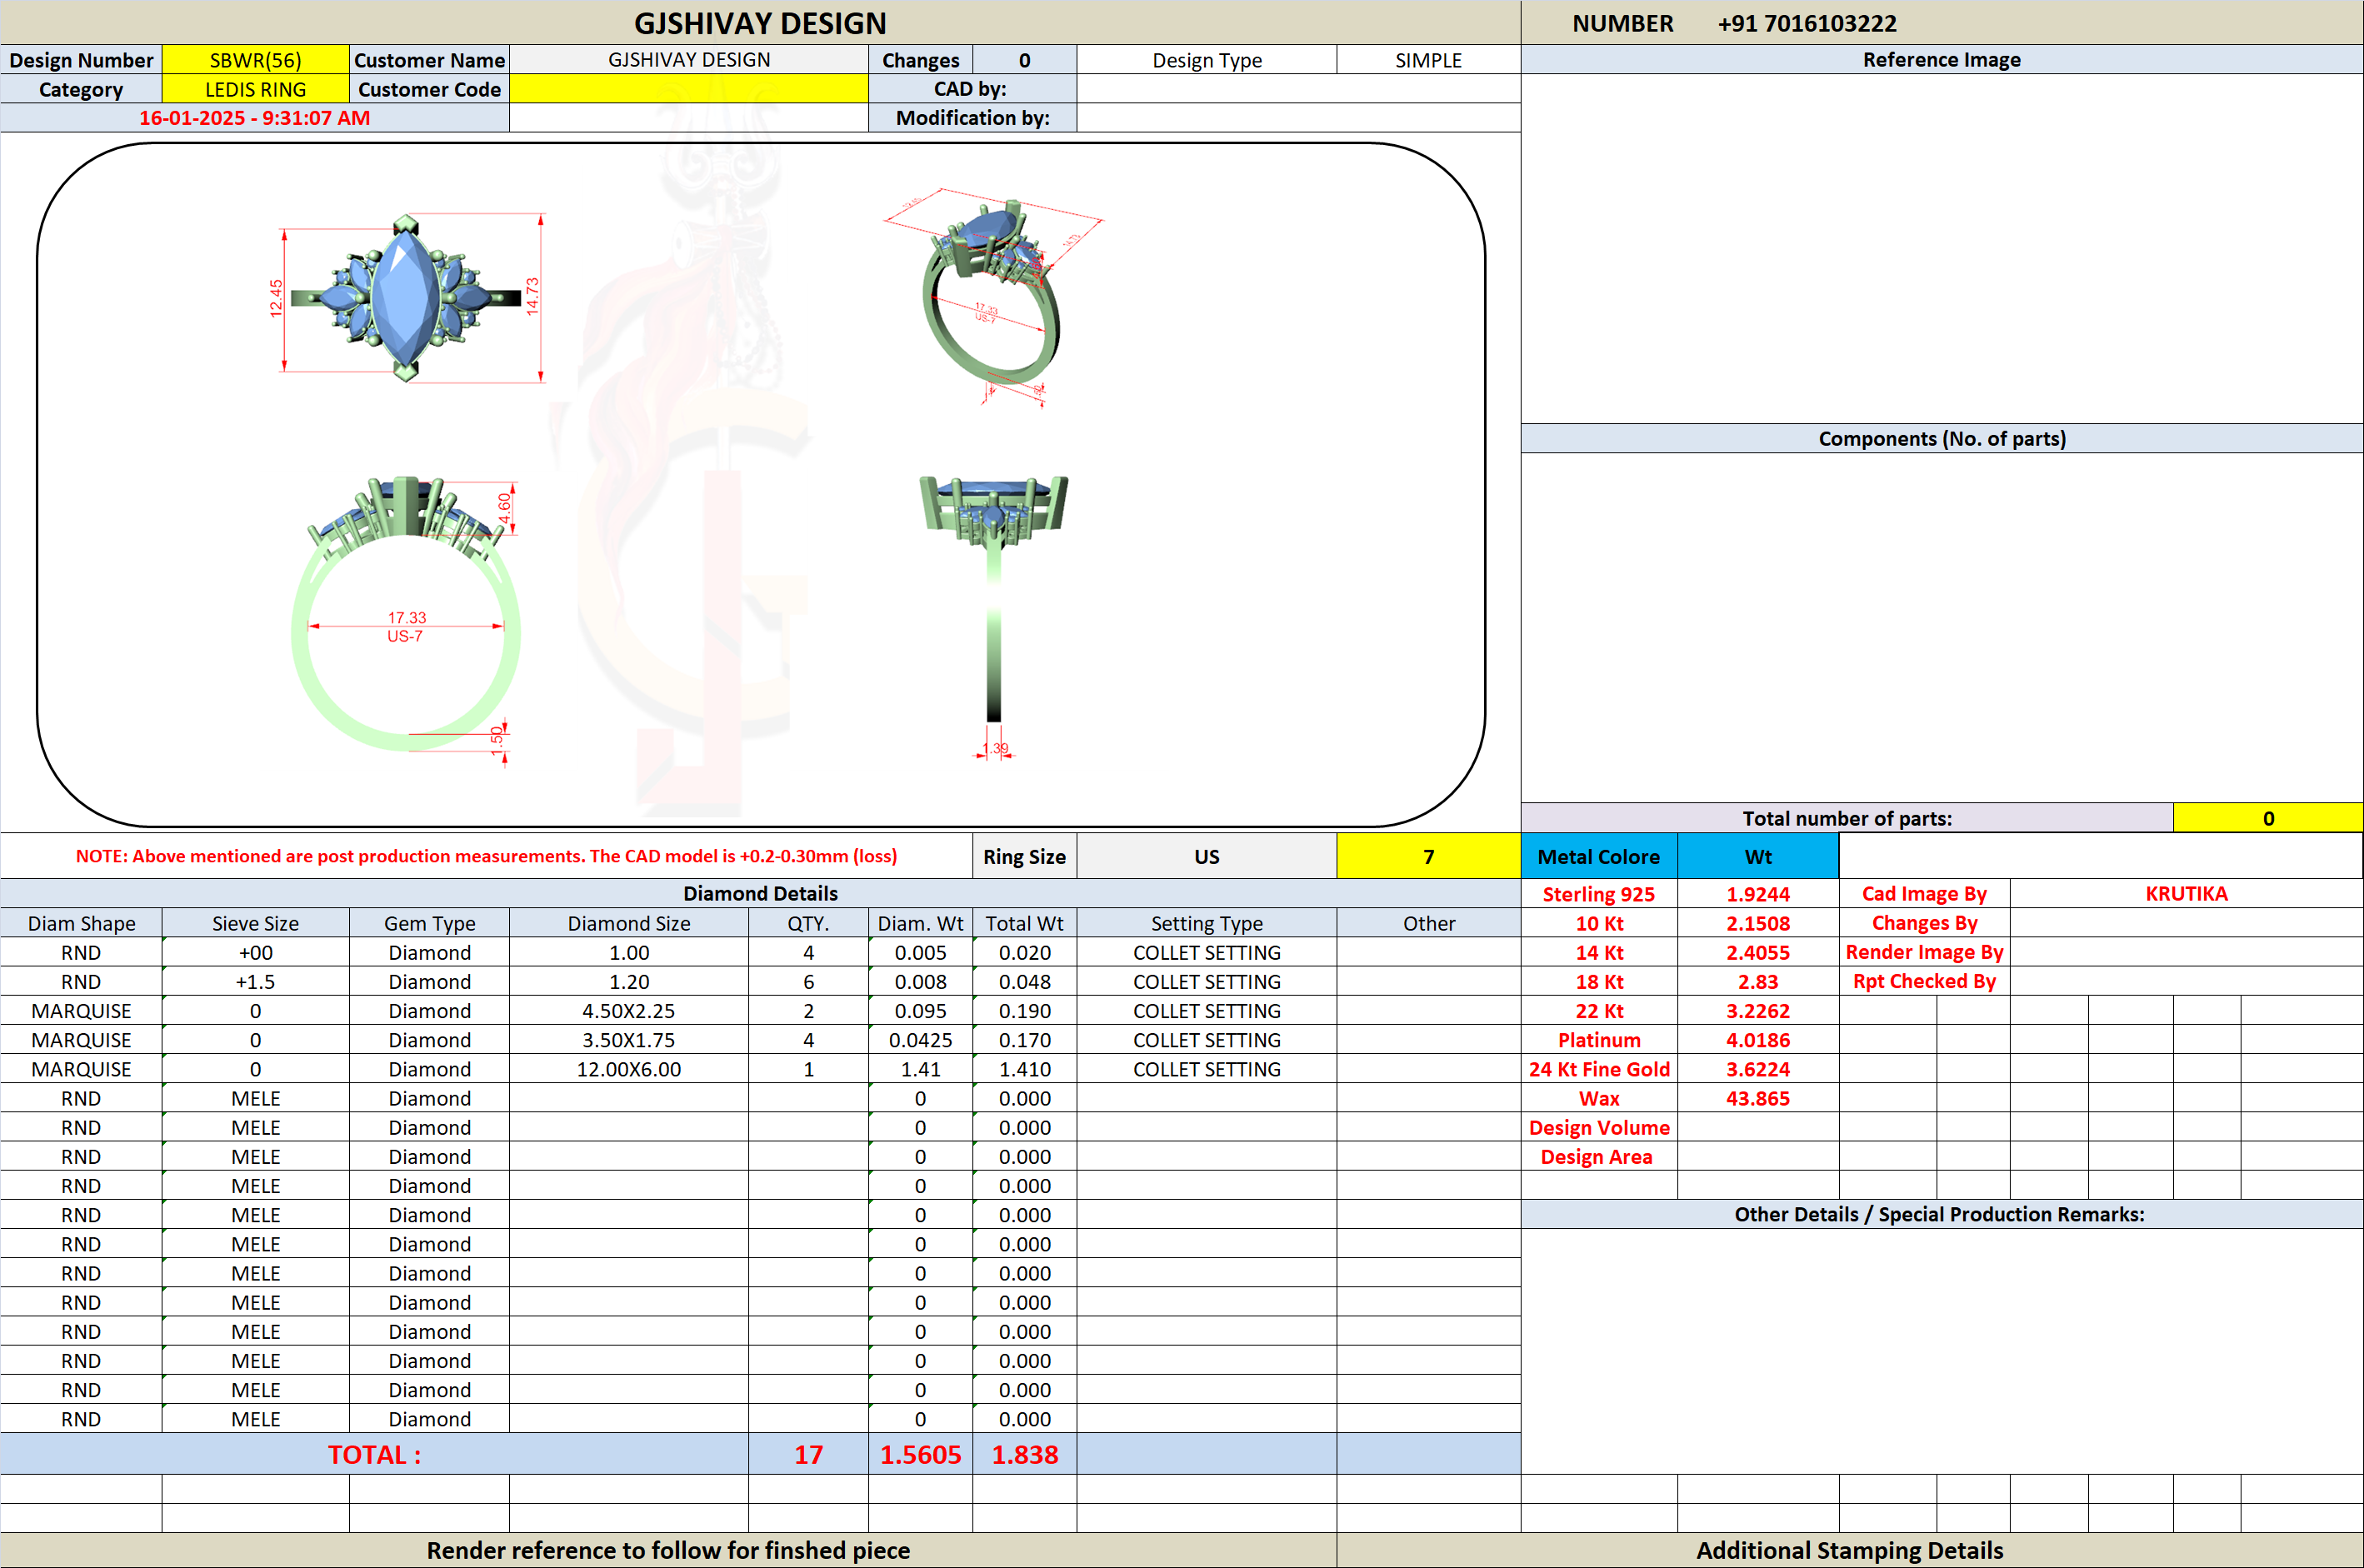This screenshot has height=1568, width=2364.
Task: Select the total weight value 1.838
Action: tap(1024, 1454)
